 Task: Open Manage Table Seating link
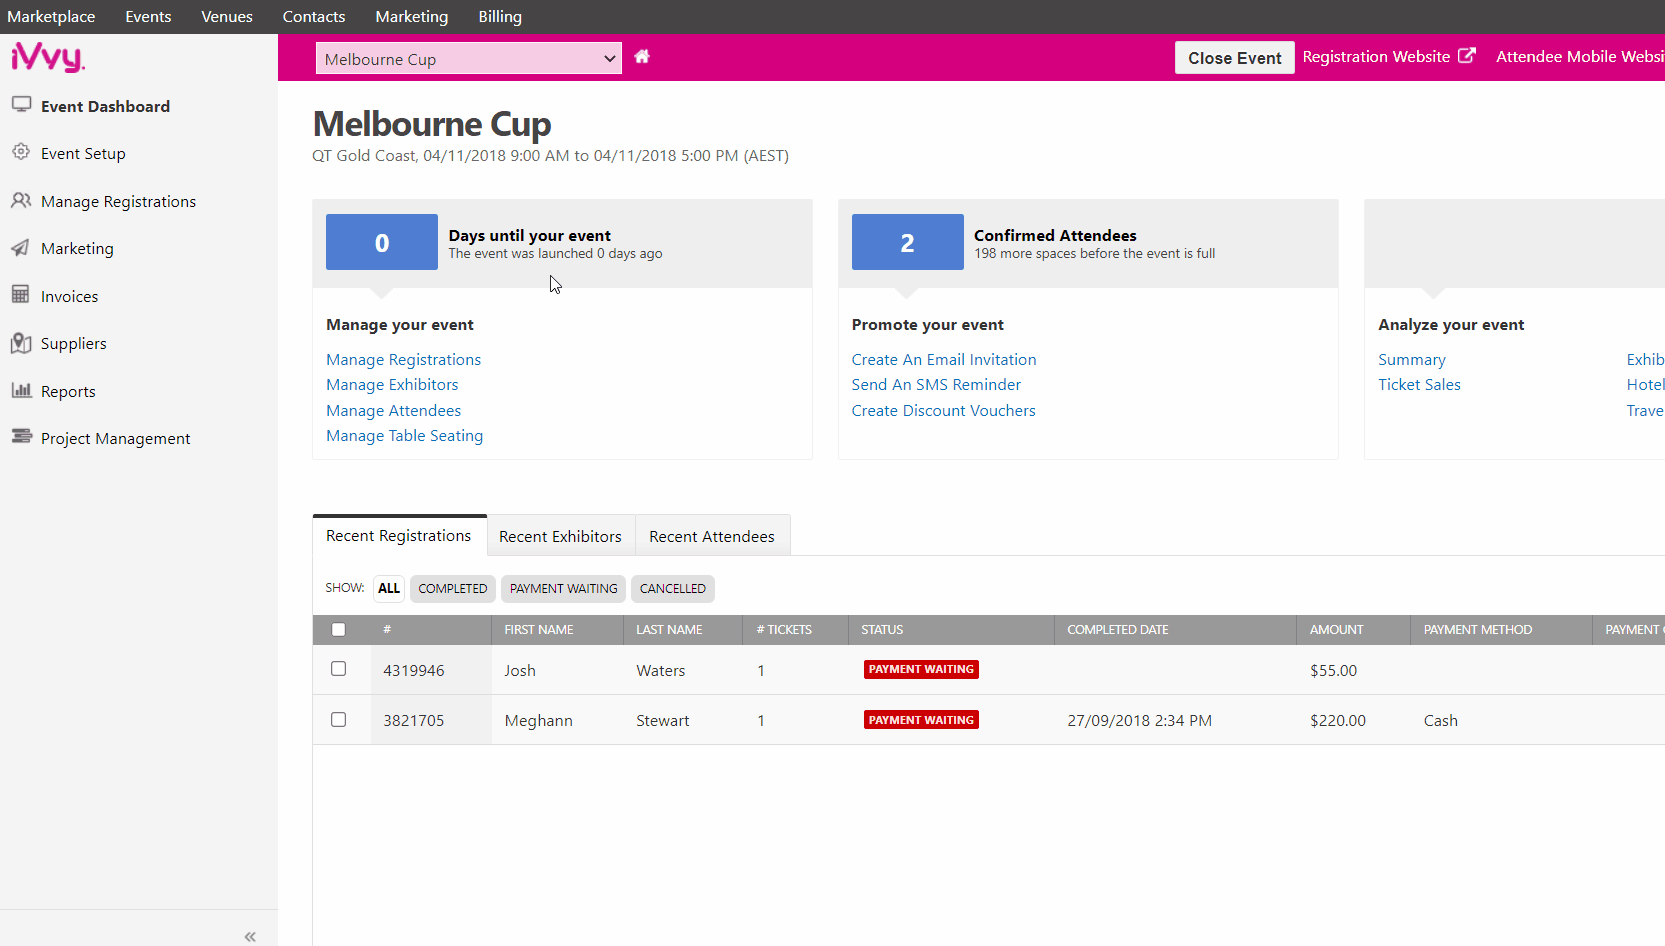(405, 436)
